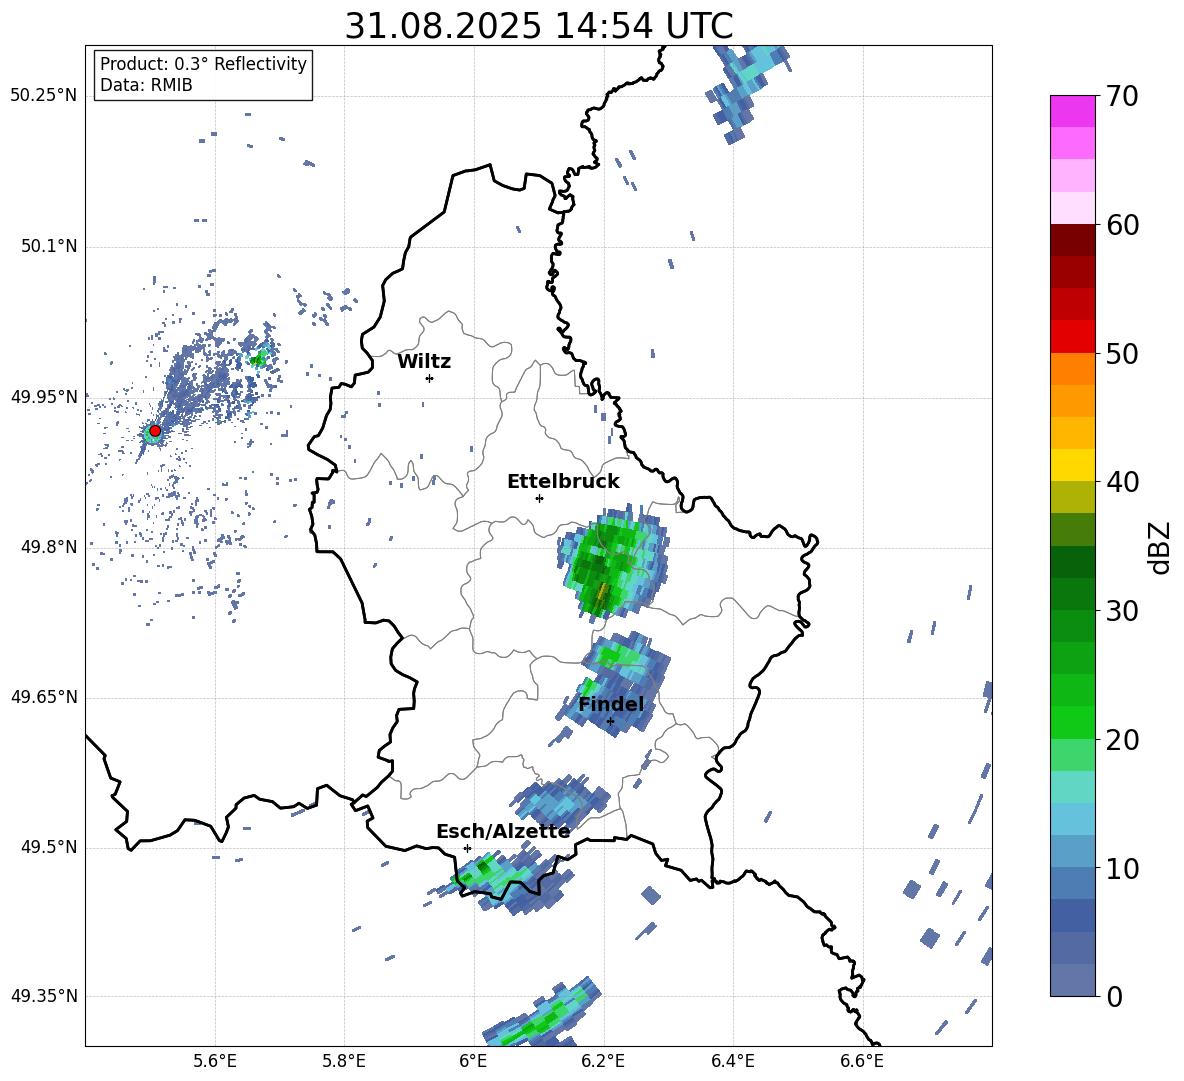Click the 49.65°N latitude label
Viewport: 1184px width, 1081px height.
(x=44, y=697)
